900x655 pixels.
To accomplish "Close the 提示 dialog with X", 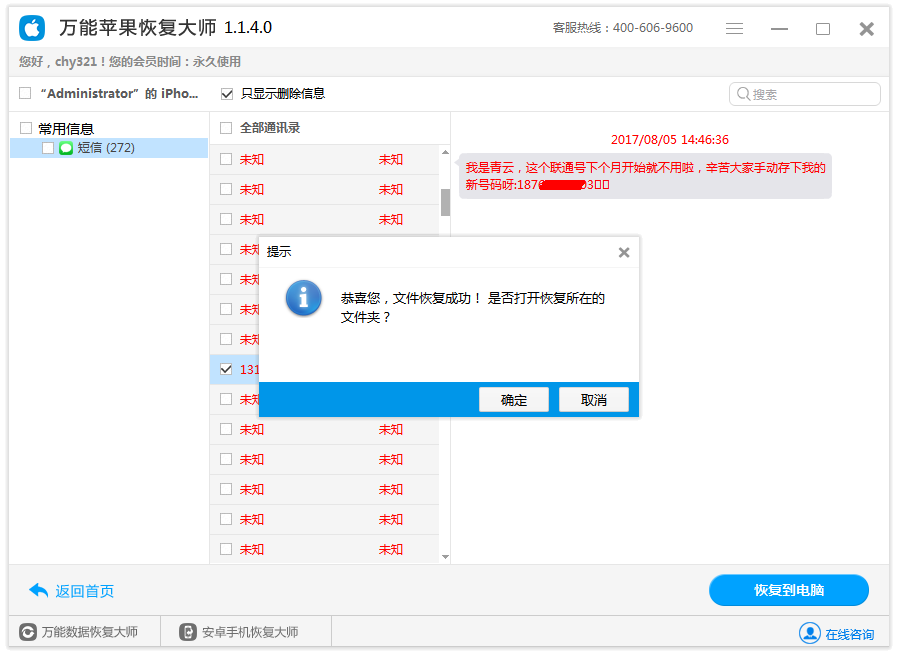I will pos(624,252).
